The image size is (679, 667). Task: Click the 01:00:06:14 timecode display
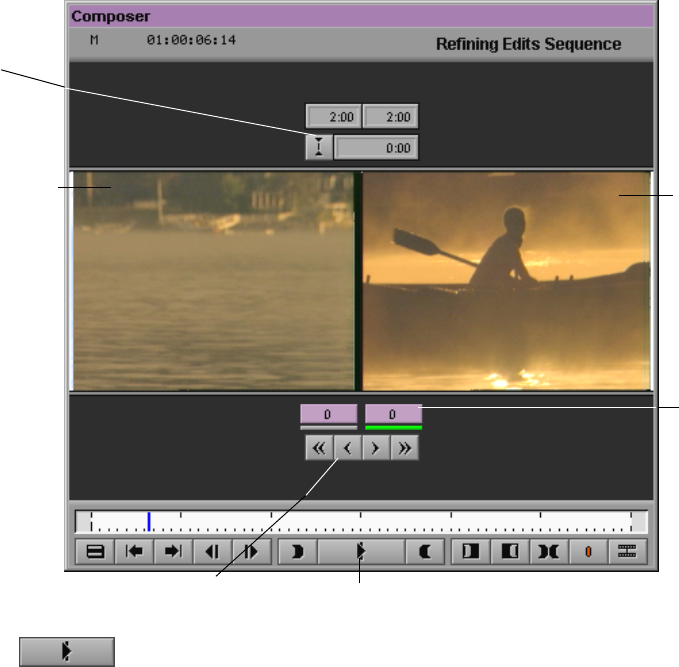[x=191, y=40]
